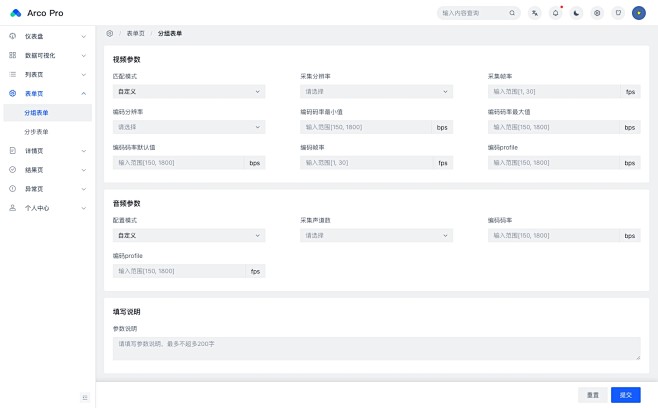Collapse the 表单页 menu chevron
658x408 pixels.
point(84,94)
